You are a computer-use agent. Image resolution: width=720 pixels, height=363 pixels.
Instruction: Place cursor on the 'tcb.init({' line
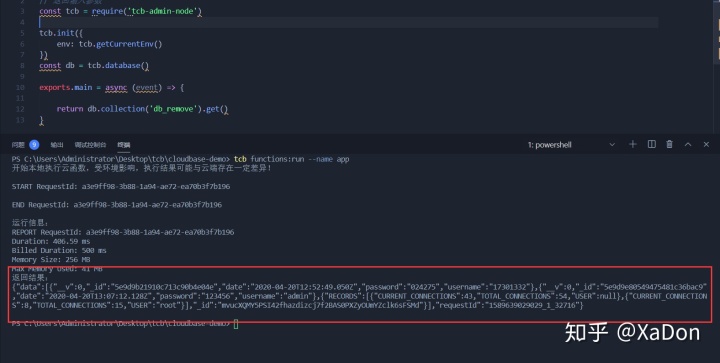61,33
